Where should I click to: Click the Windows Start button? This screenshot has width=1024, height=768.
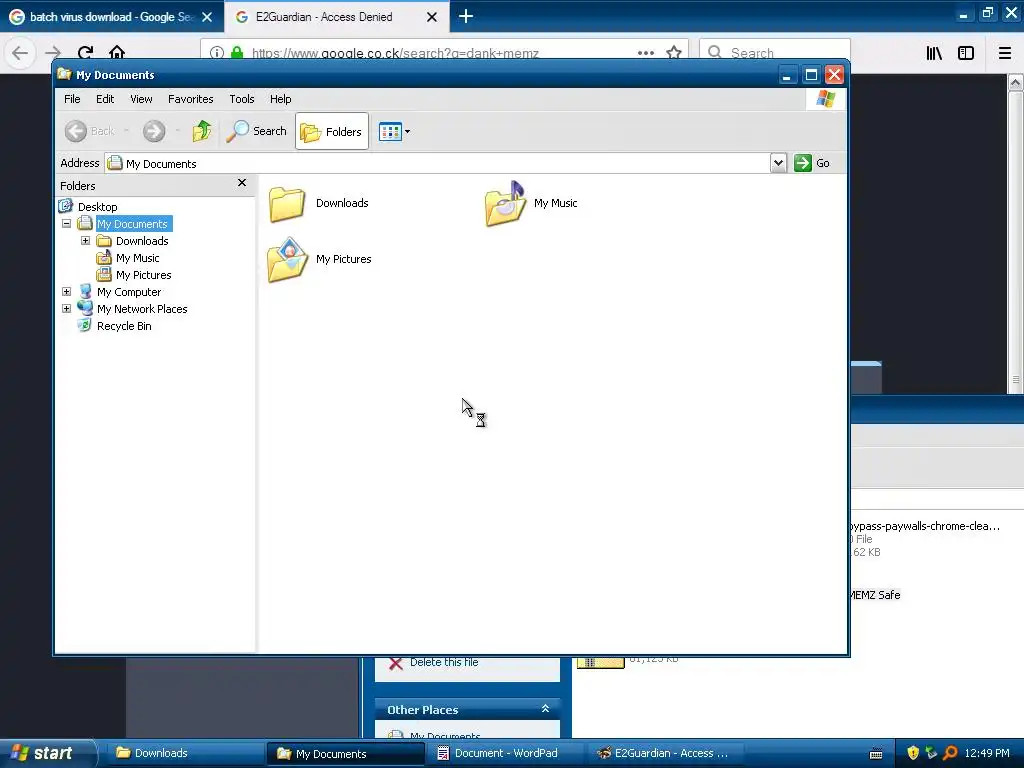[47, 753]
